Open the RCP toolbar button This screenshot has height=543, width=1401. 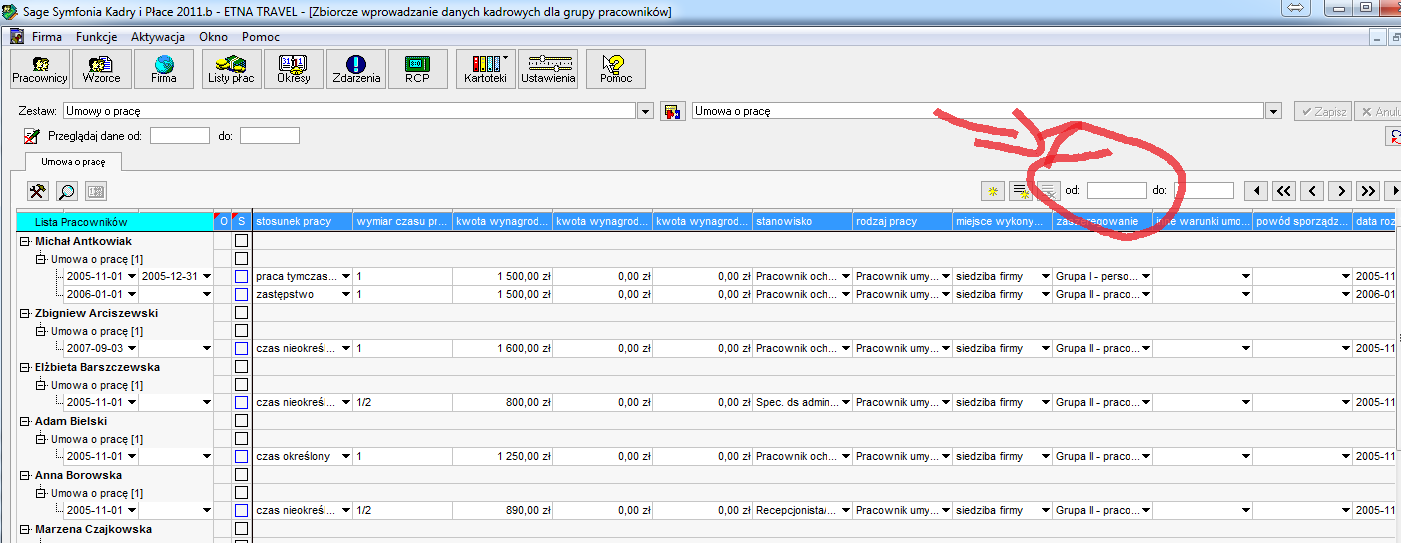(418, 68)
